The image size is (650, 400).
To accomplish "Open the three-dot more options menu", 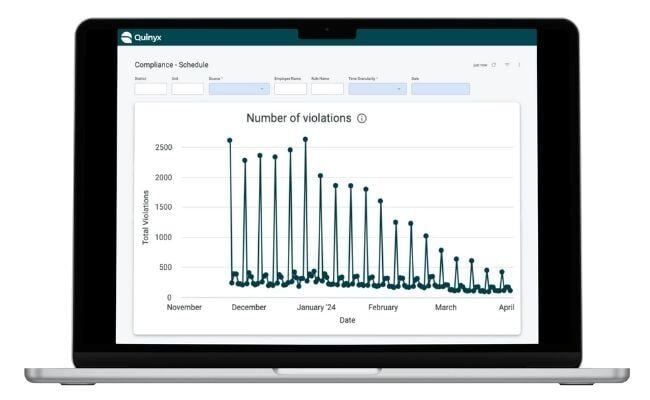I will (519, 65).
